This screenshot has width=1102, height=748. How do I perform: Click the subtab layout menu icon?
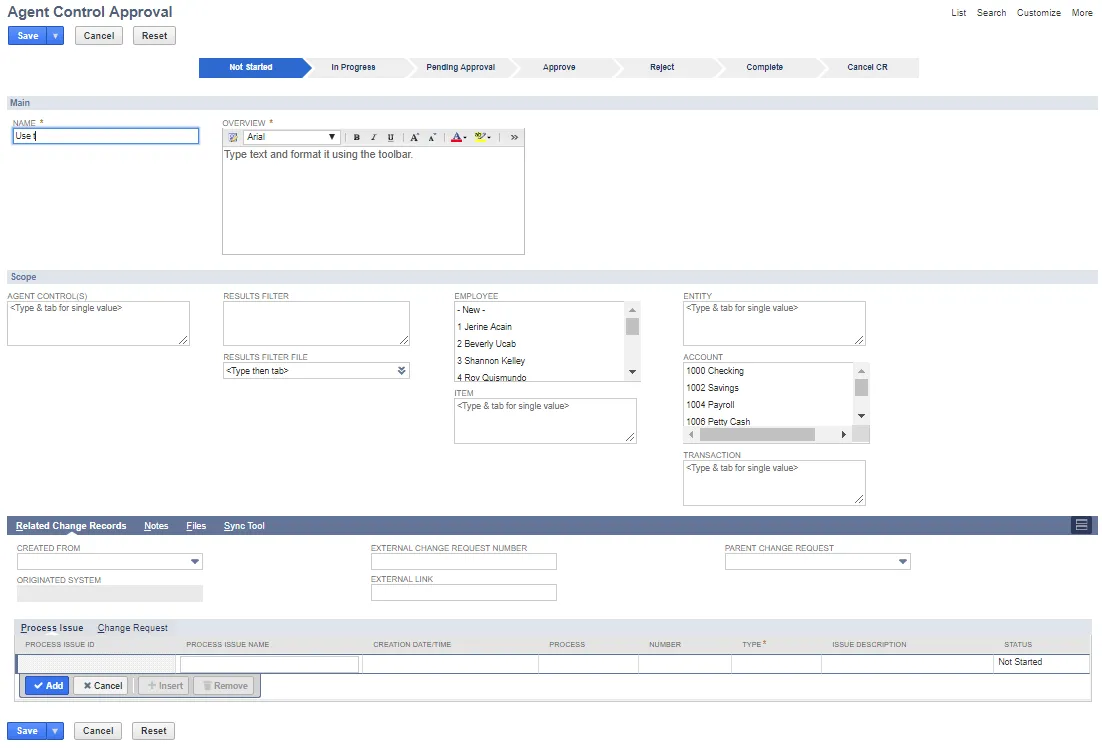pyautogui.click(x=1082, y=525)
